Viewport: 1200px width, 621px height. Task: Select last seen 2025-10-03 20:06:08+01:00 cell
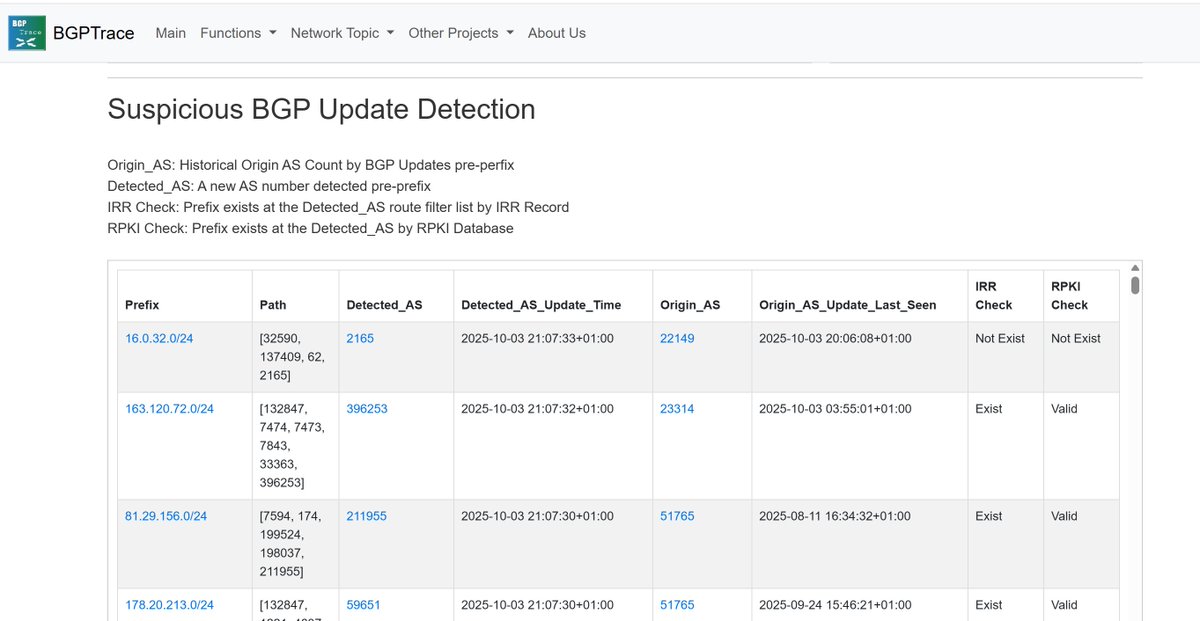(860, 357)
